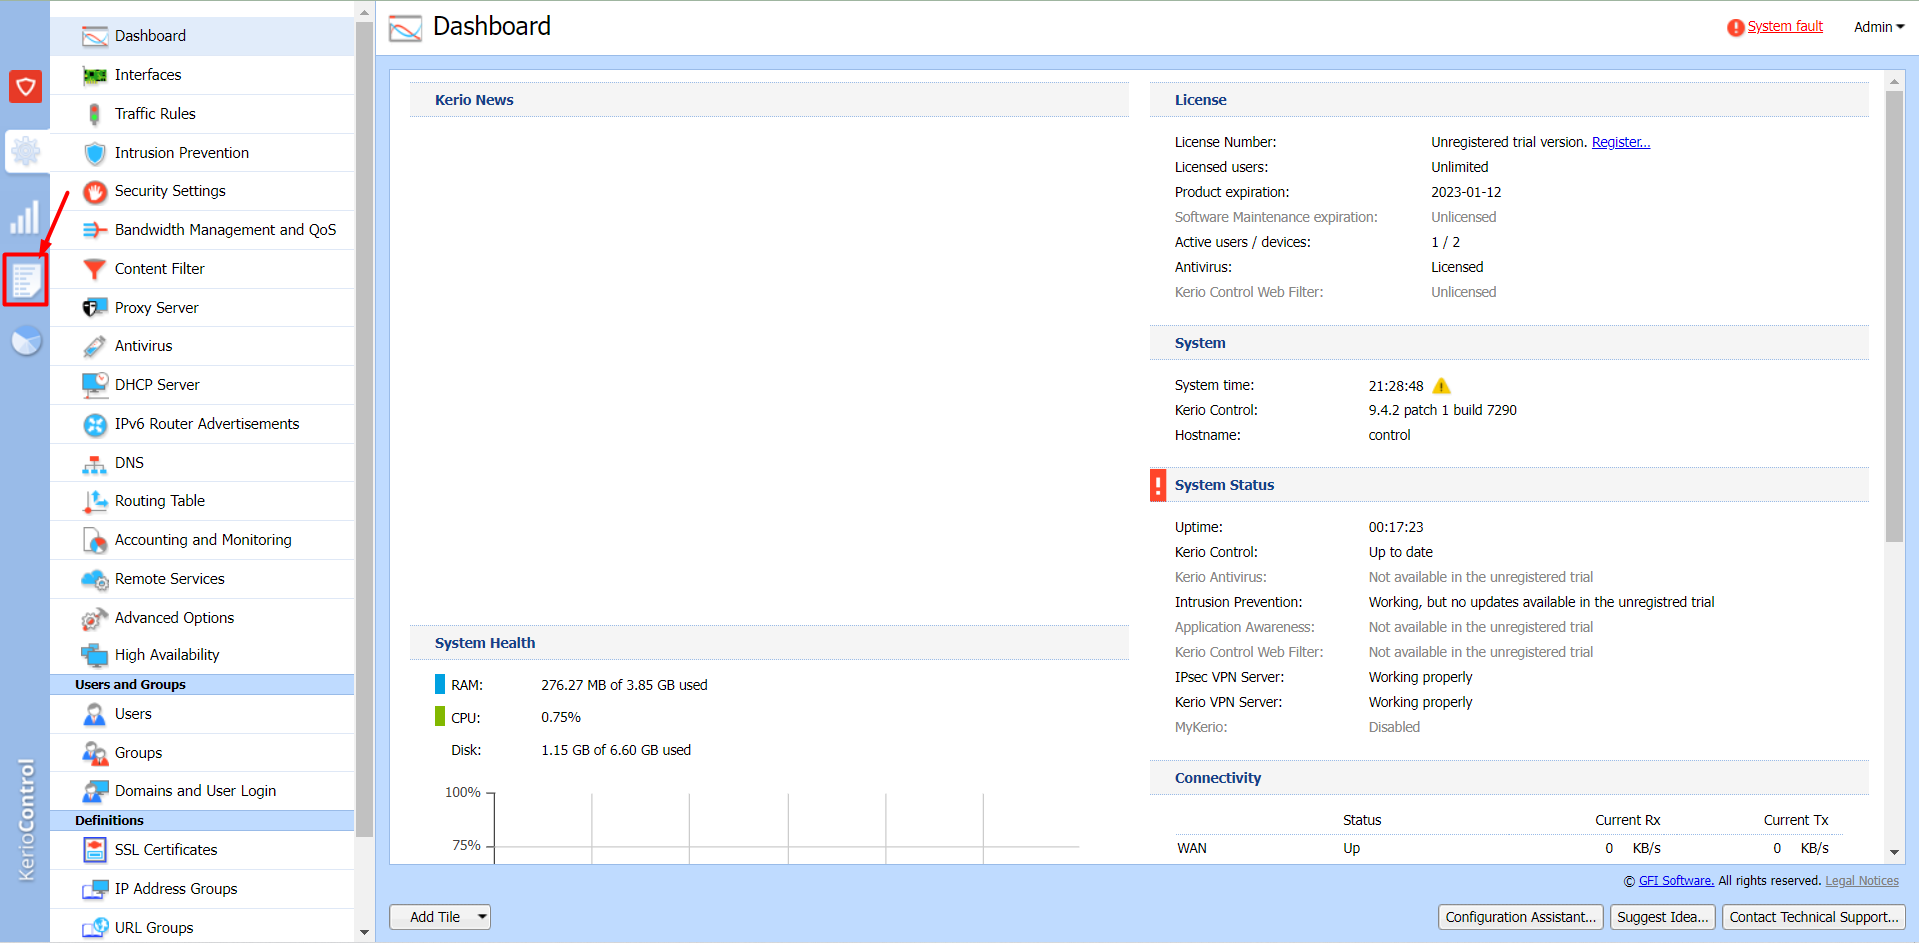Click the Domains and User Login icon
This screenshot has height=943, width=1919.
pyautogui.click(x=95, y=791)
